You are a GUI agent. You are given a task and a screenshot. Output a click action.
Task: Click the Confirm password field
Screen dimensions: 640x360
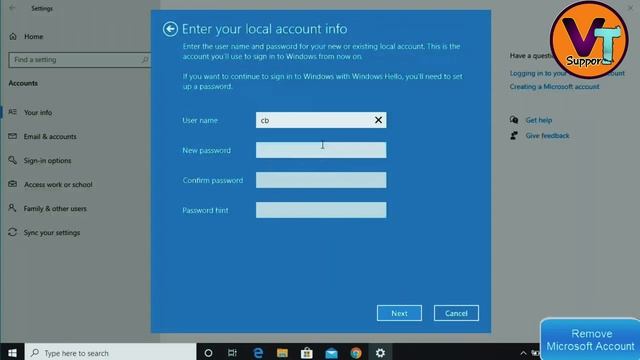(321, 180)
